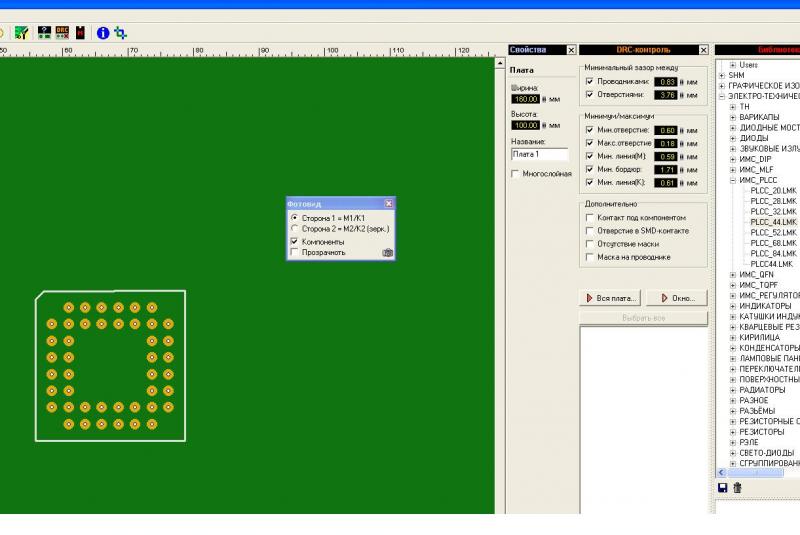Image resolution: width=800 pixels, height=535 pixels.
Task: Enable the Прозрачноть checkbox
Action: pyautogui.click(x=294, y=252)
